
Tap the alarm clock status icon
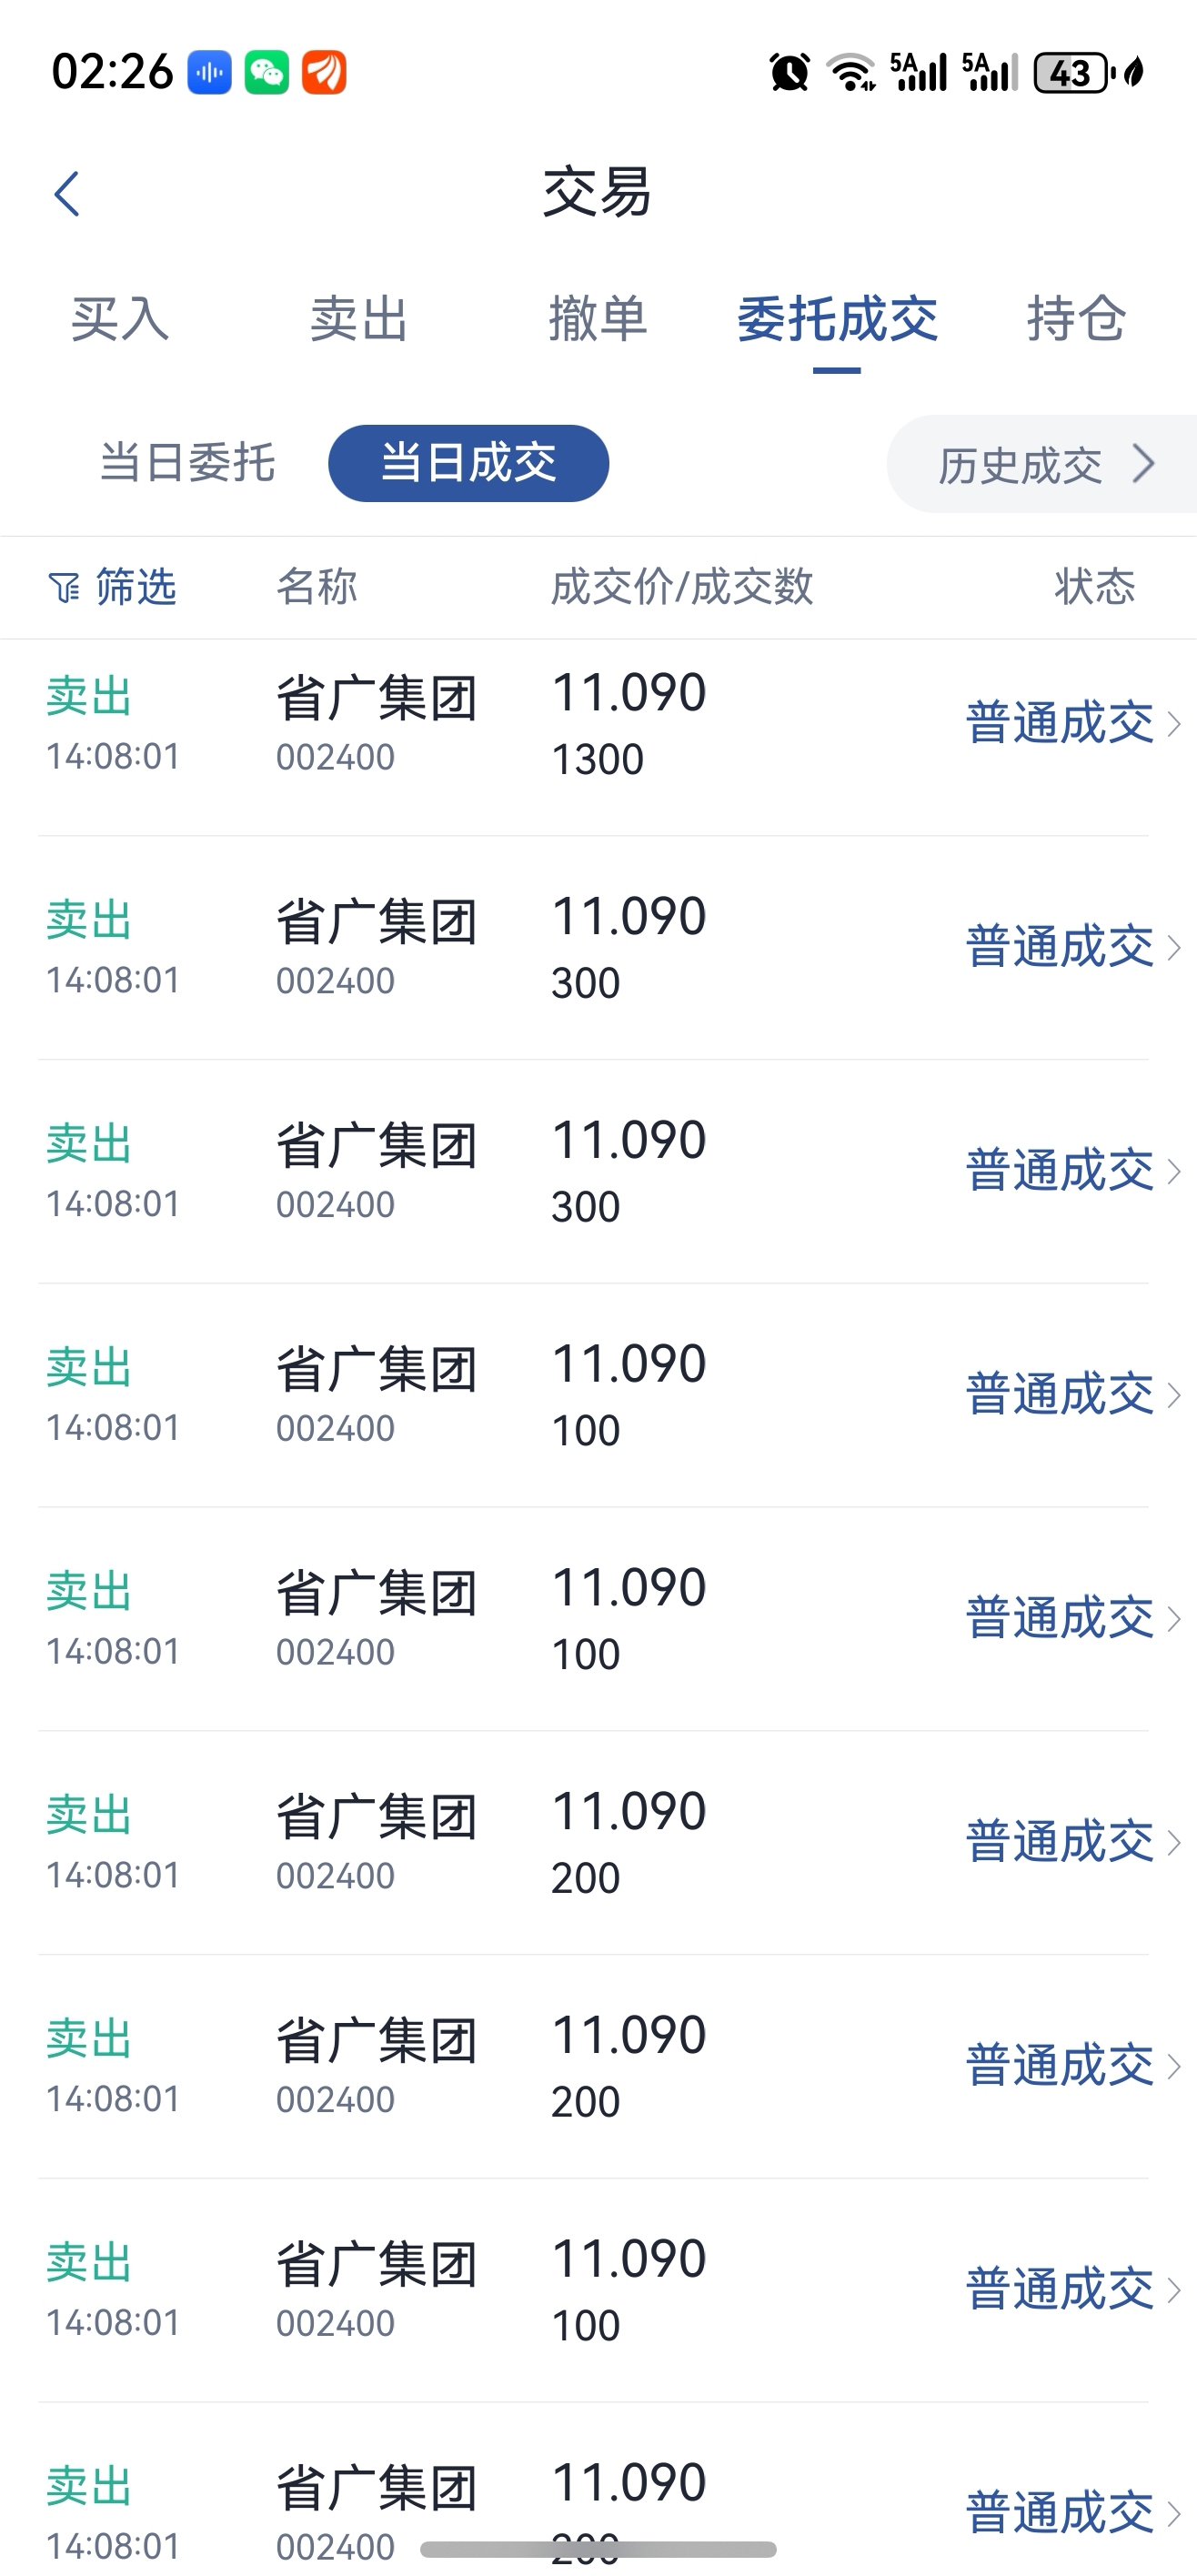click(789, 73)
